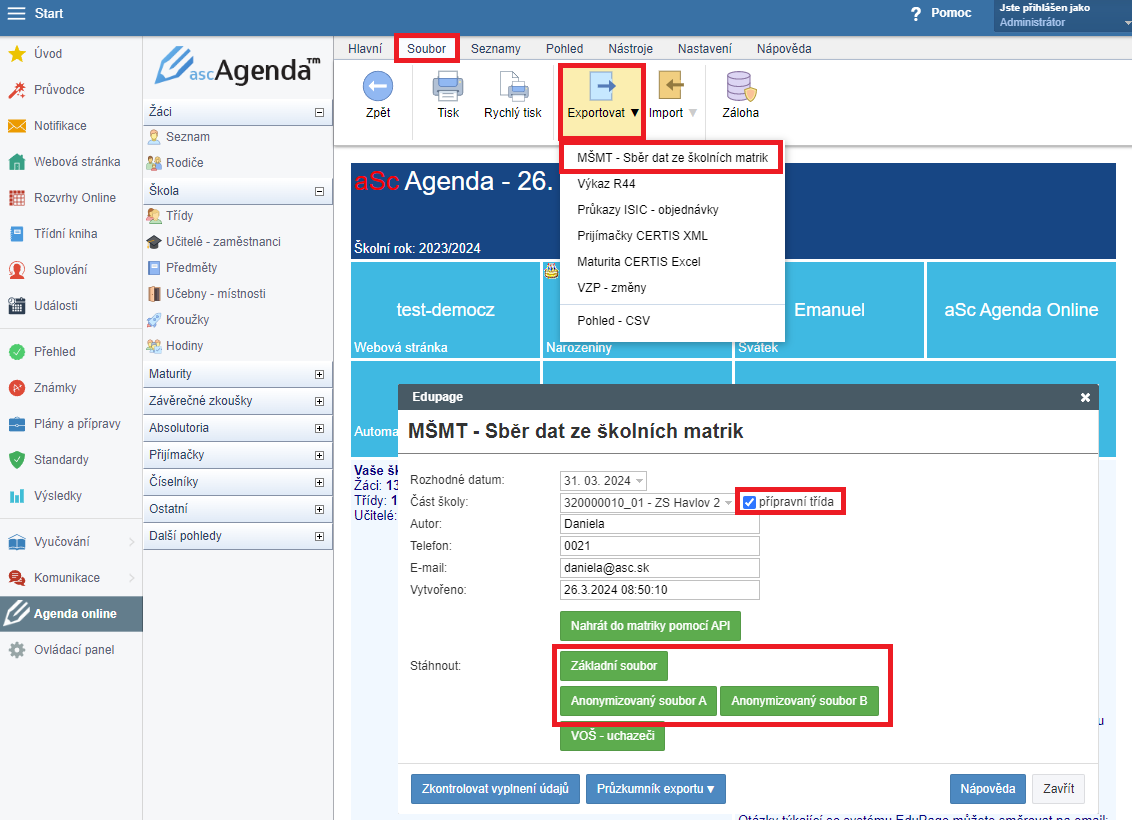Open the Notifikace envelope icon
Viewport: 1132px width, 820px height.
(x=17, y=126)
